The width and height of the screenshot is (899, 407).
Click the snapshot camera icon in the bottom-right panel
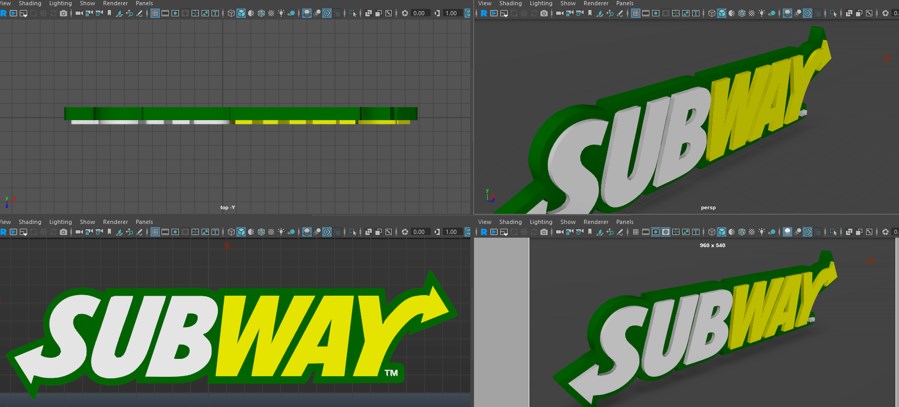coord(544,232)
